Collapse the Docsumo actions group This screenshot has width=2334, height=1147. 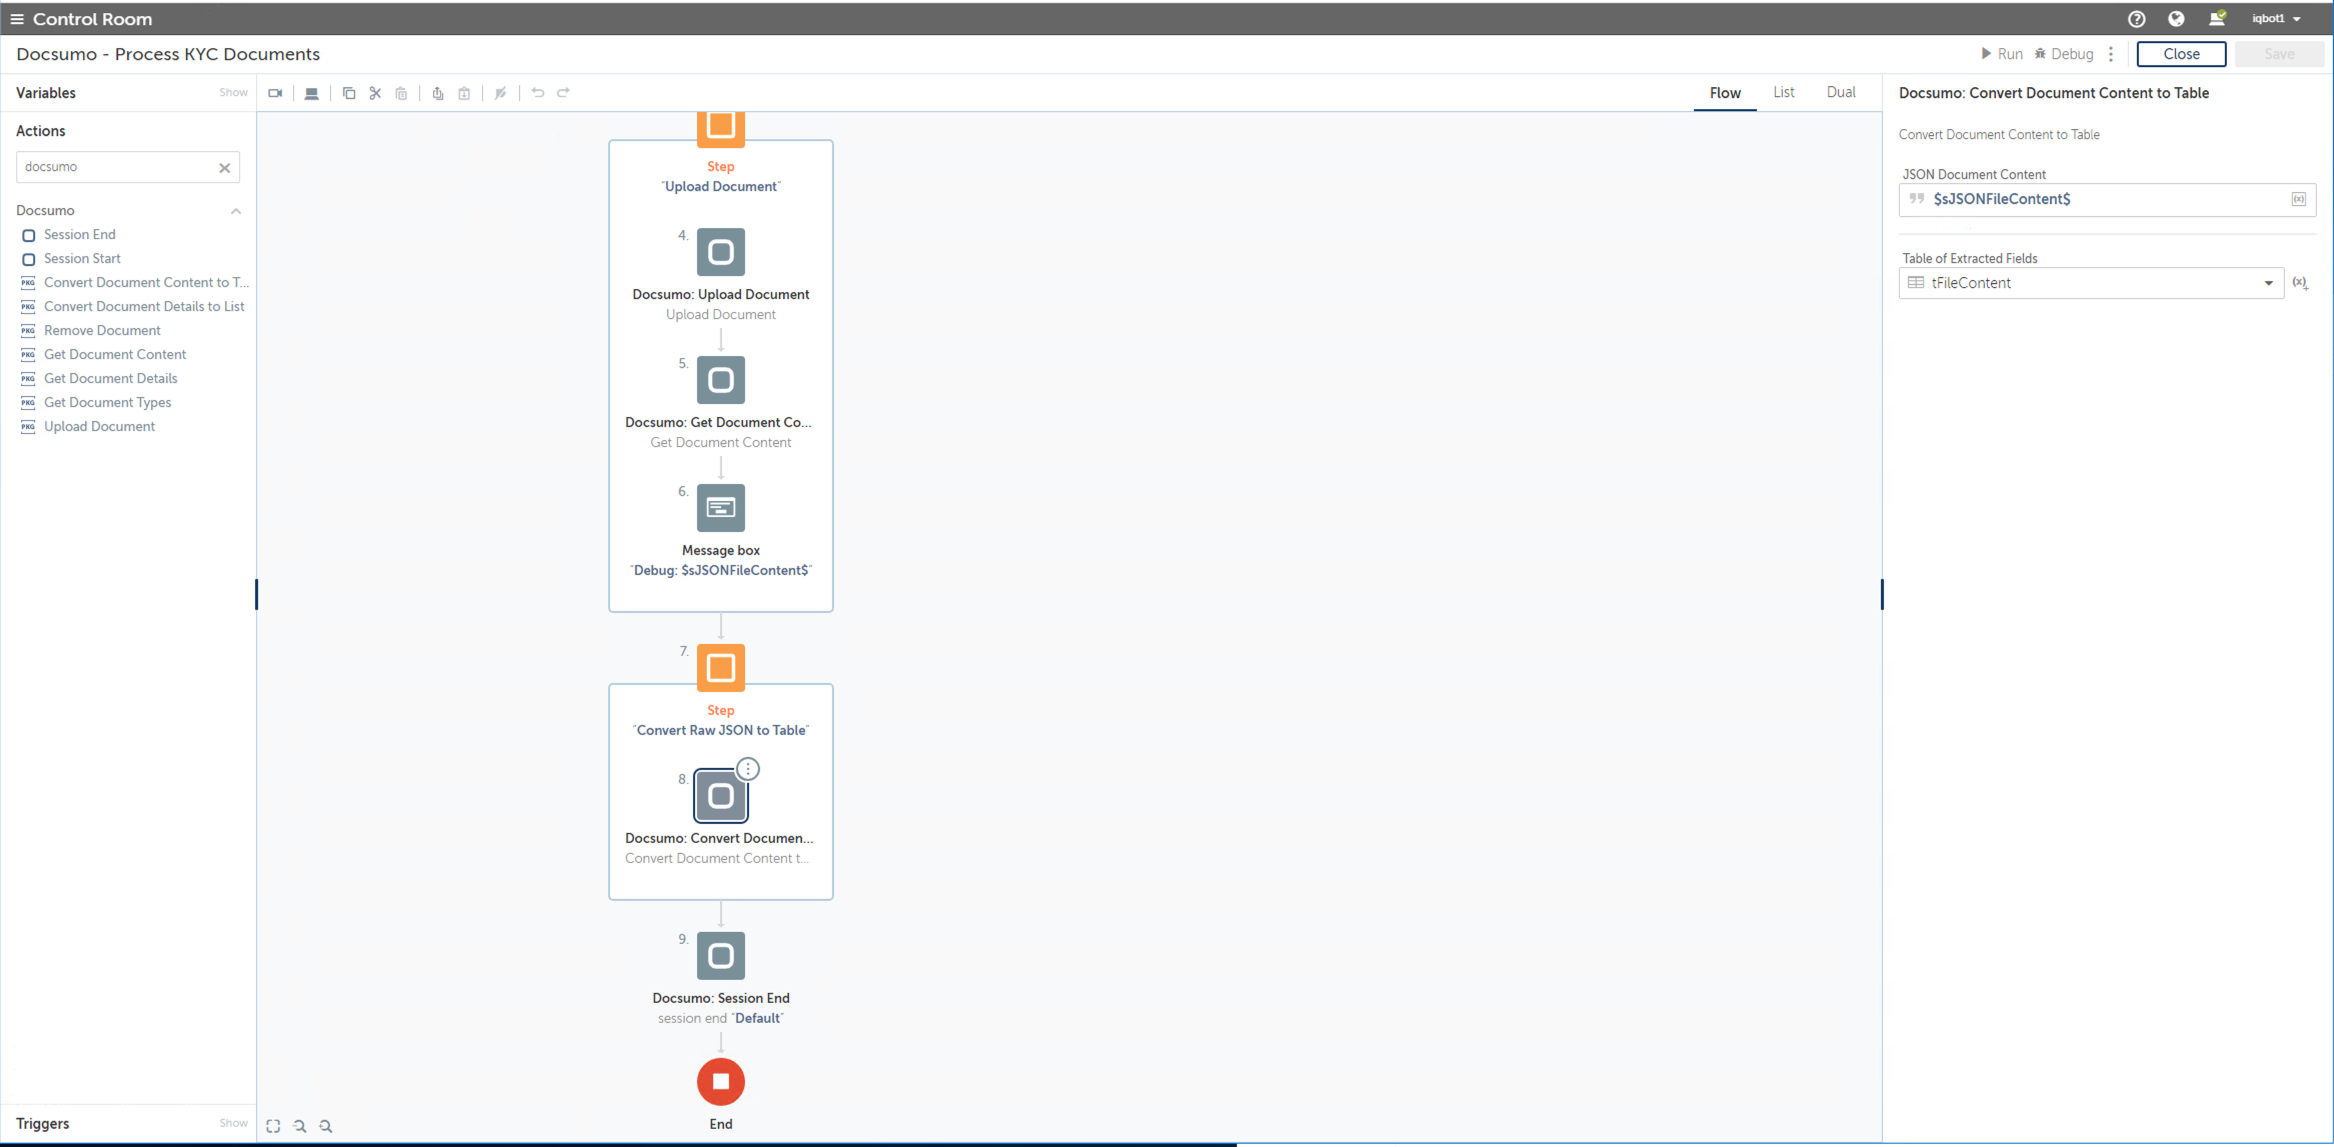tap(236, 211)
